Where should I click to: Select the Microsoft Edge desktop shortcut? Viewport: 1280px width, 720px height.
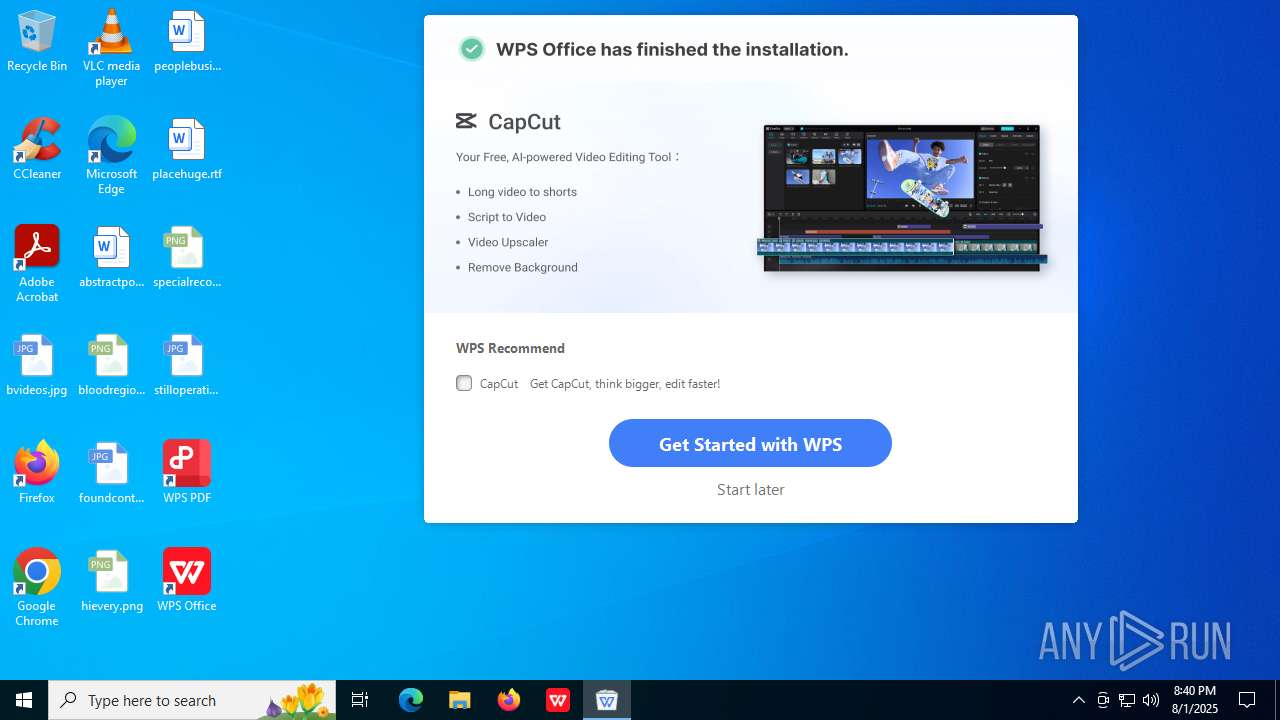point(111,156)
